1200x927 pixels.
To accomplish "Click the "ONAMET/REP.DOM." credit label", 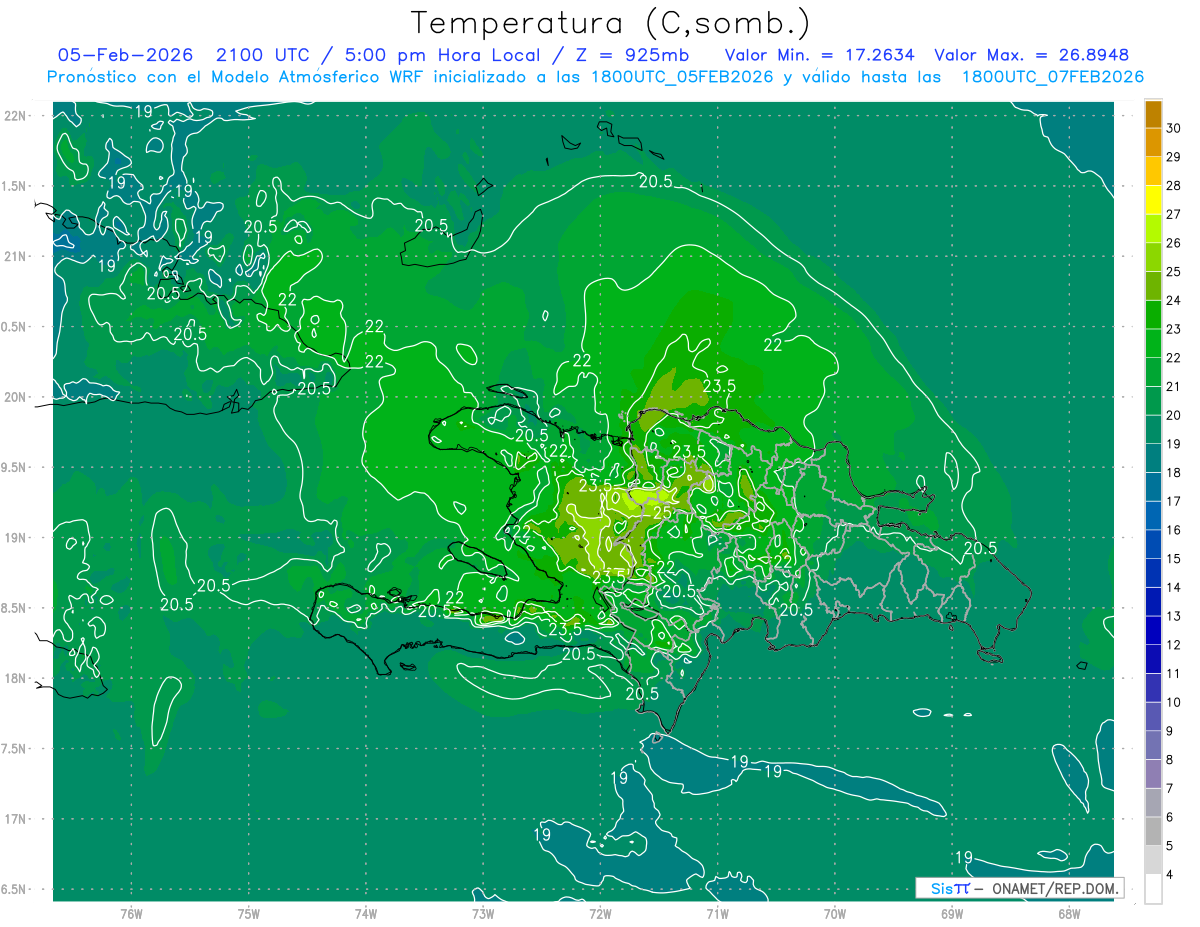I will click(1056, 888).
